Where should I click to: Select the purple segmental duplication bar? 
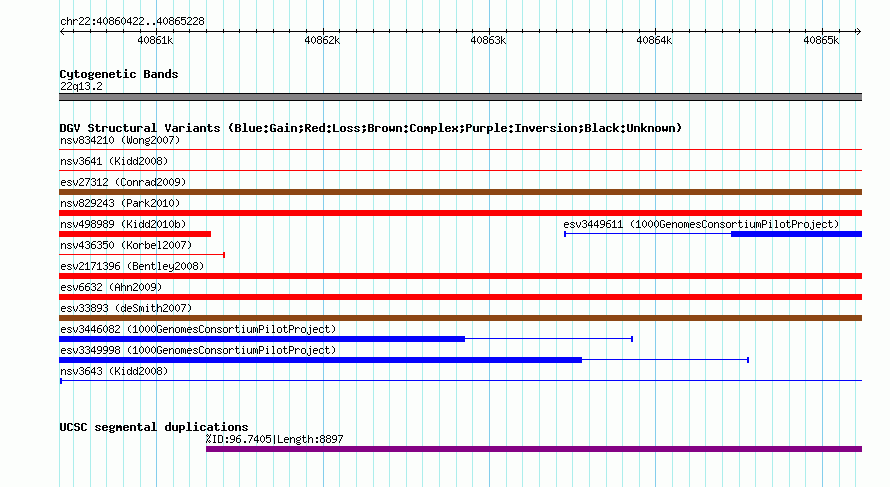[534, 449]
